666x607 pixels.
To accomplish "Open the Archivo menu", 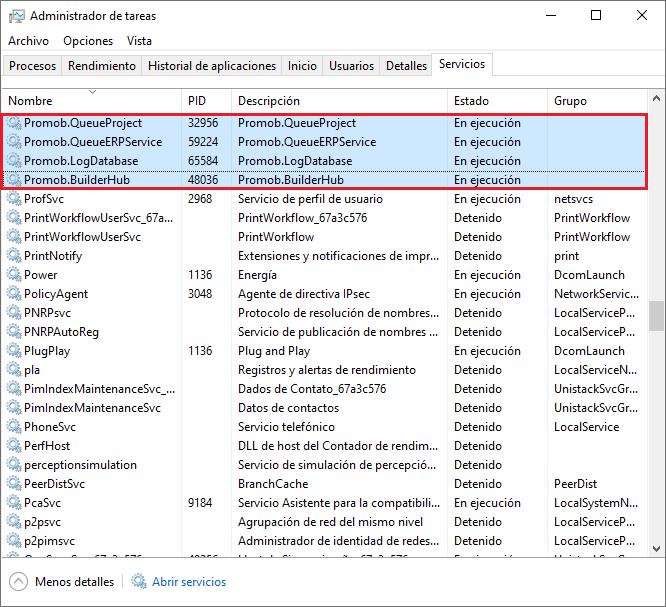I will [x=28, y=41].
